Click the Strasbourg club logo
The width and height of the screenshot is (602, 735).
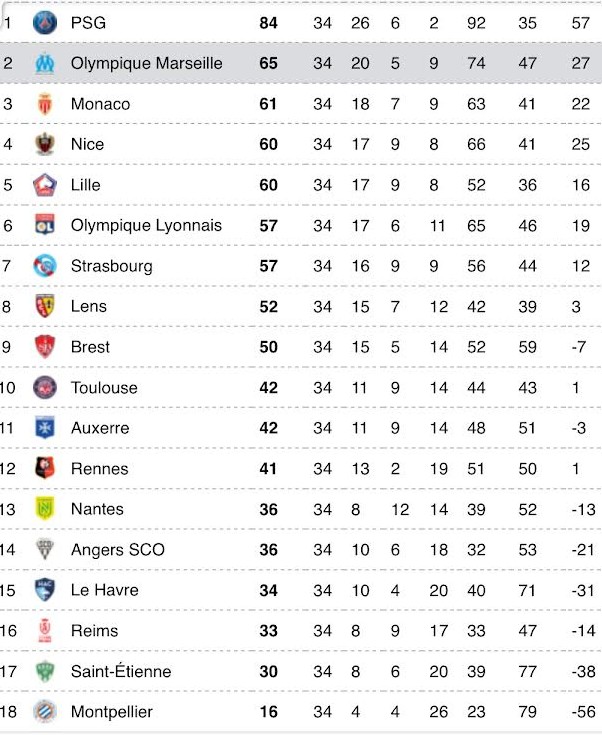click(45, 266)
